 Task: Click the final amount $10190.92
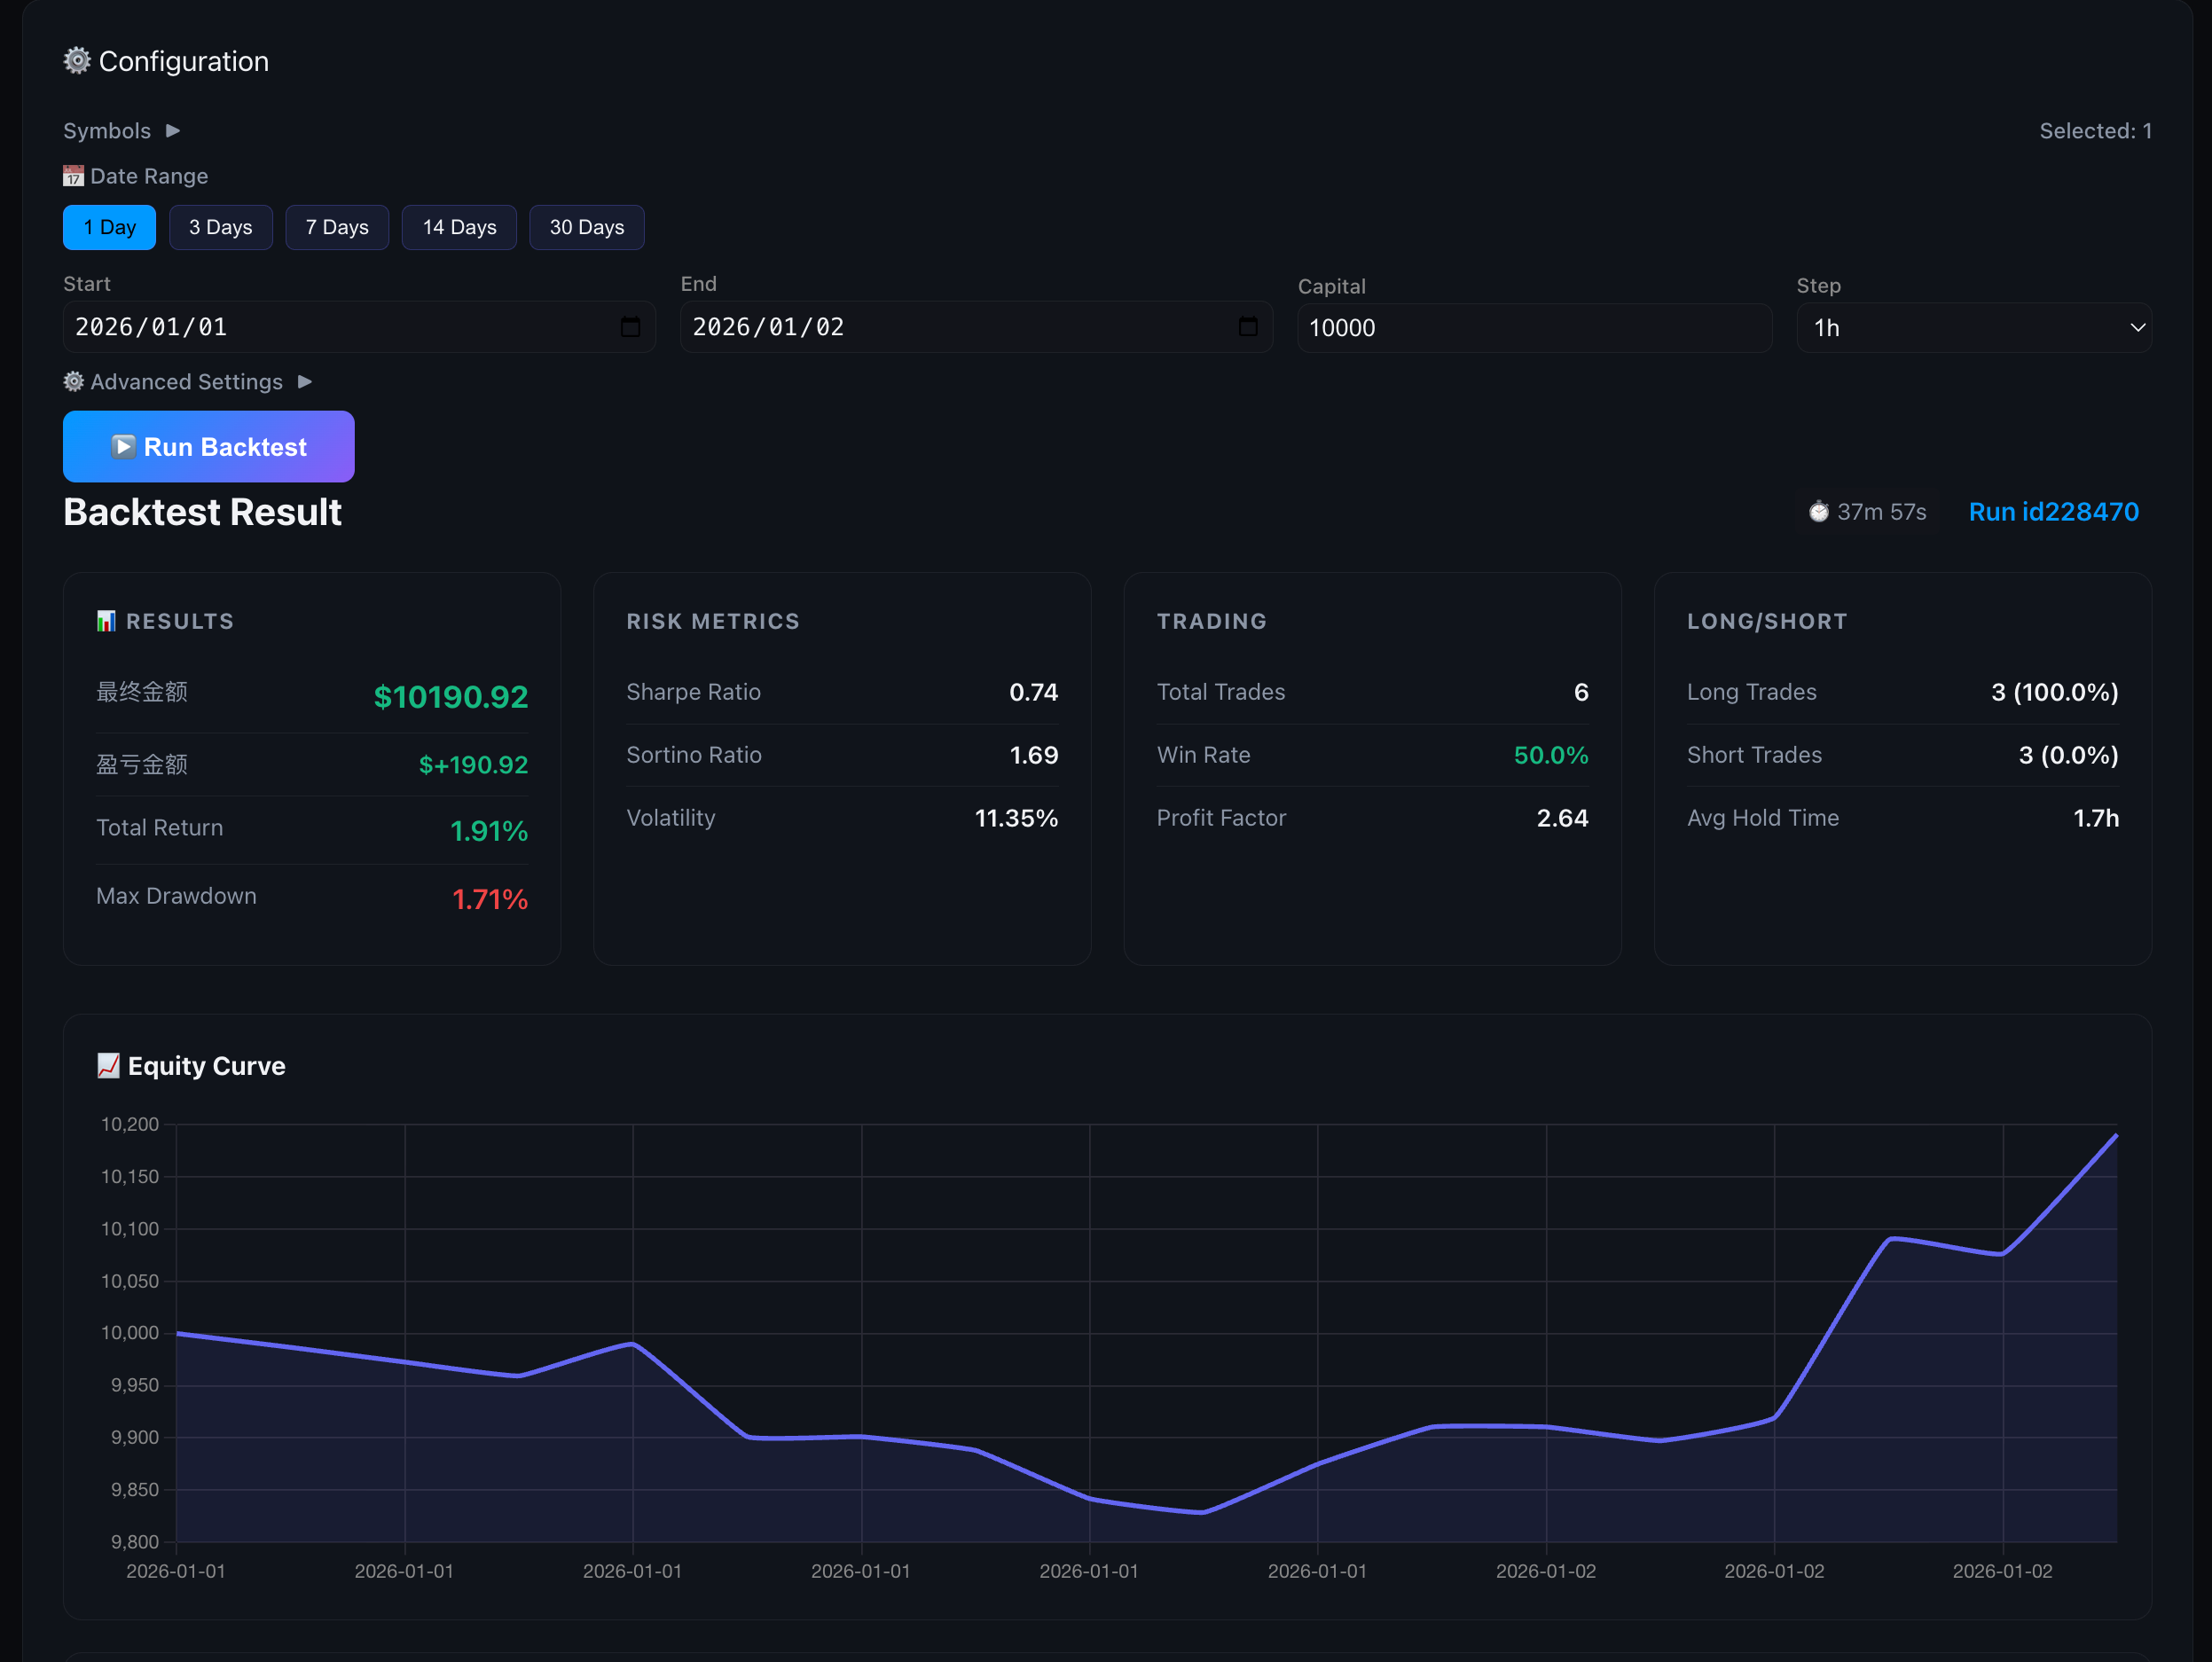click(450, 697)
